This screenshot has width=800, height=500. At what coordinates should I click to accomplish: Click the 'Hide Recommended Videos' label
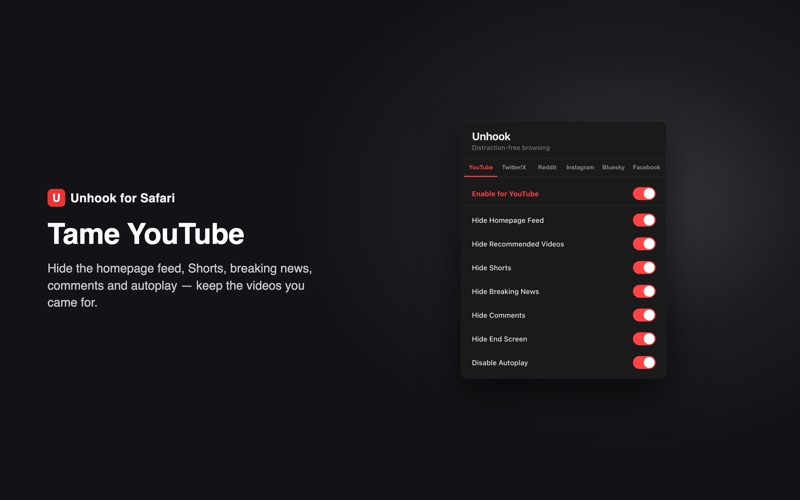click(x=518, y=244)
